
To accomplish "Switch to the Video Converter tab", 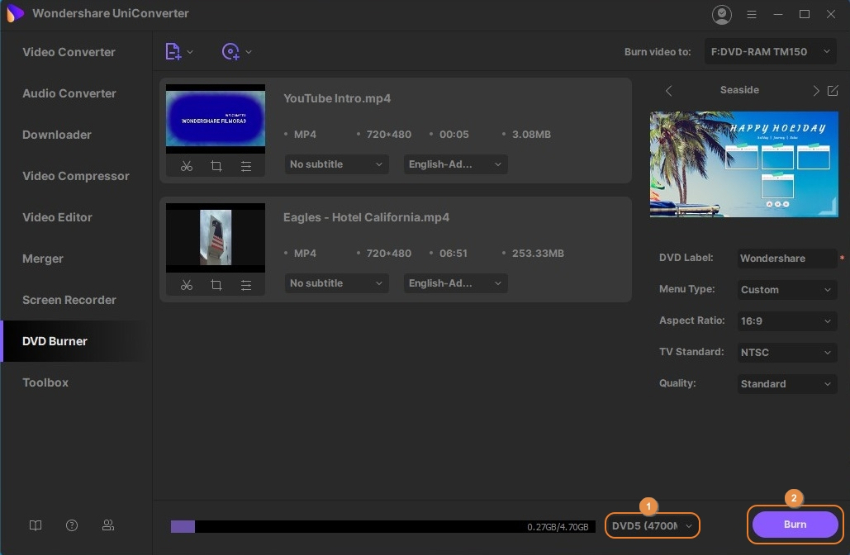I will 69,52.
